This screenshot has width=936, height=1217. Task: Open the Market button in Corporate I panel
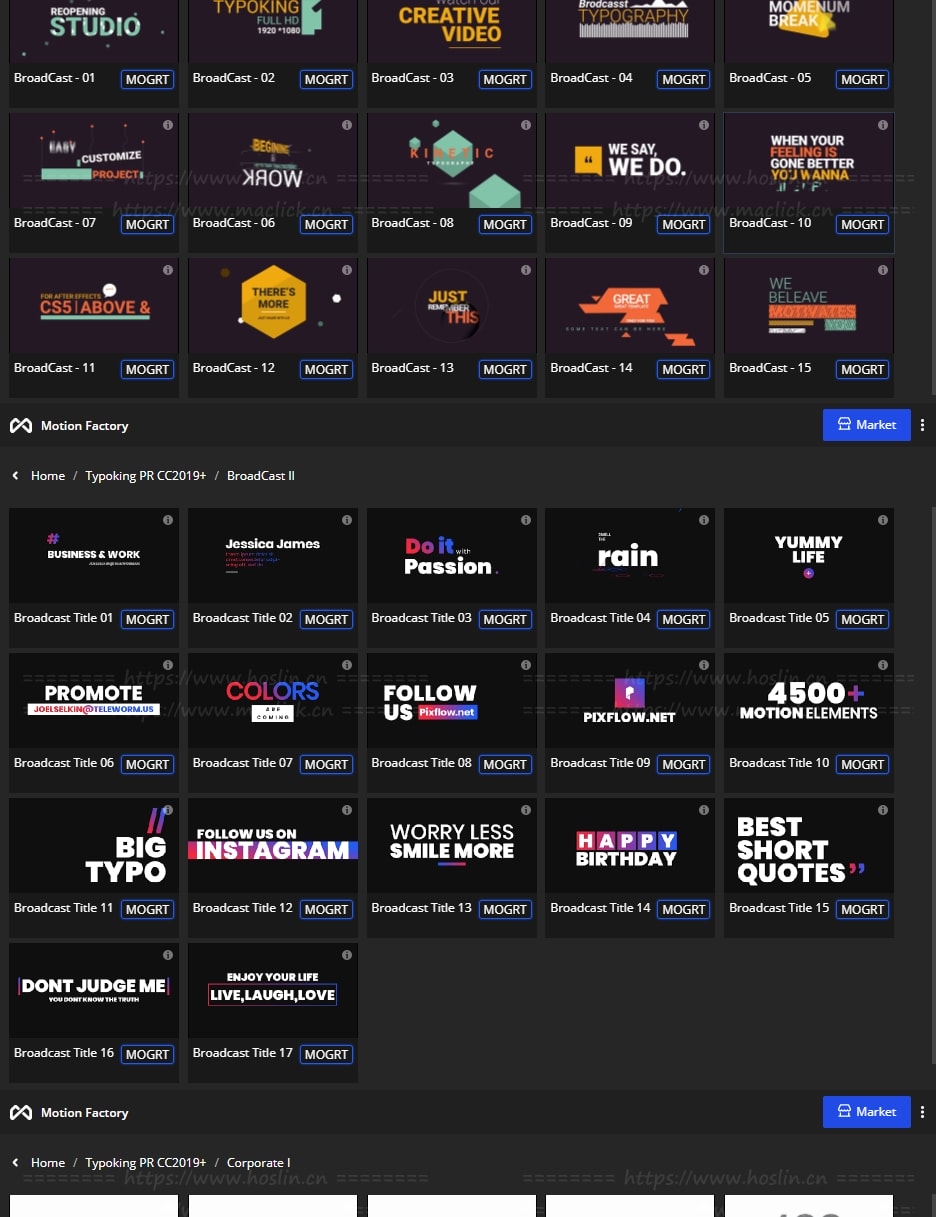pos(866,1112)
